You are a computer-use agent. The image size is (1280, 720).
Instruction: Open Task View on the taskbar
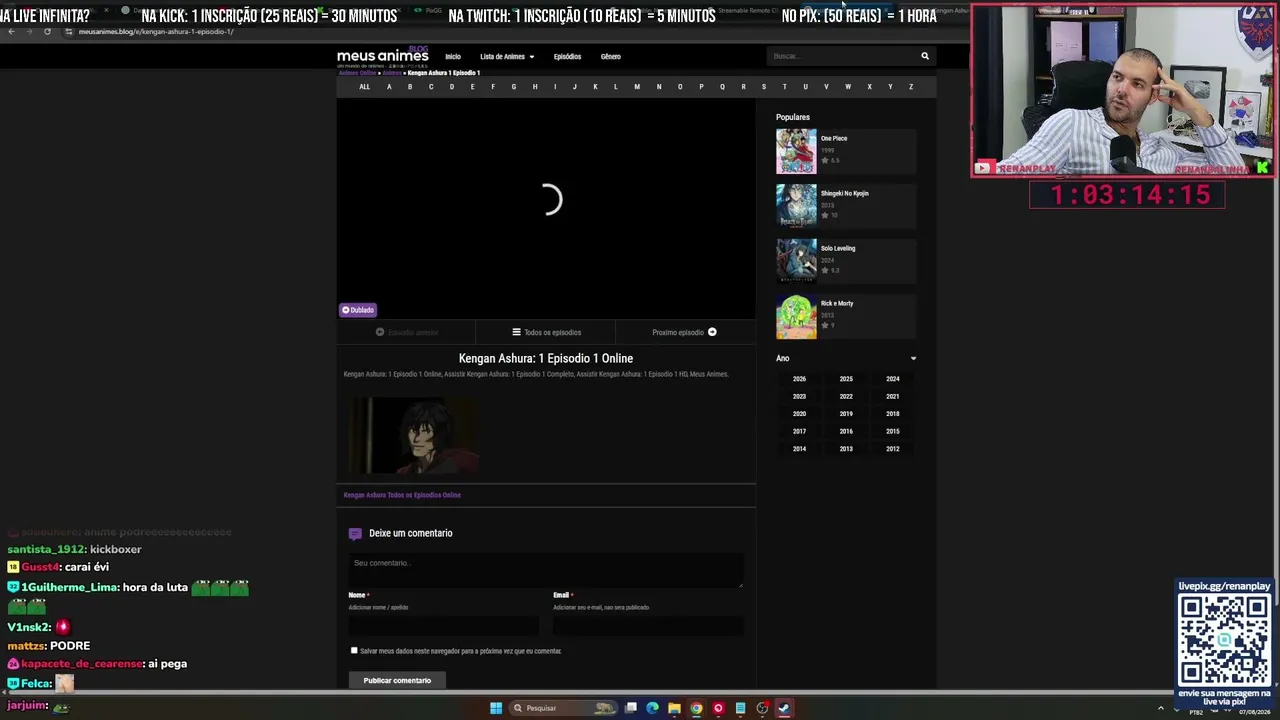[x=631, y=708]
